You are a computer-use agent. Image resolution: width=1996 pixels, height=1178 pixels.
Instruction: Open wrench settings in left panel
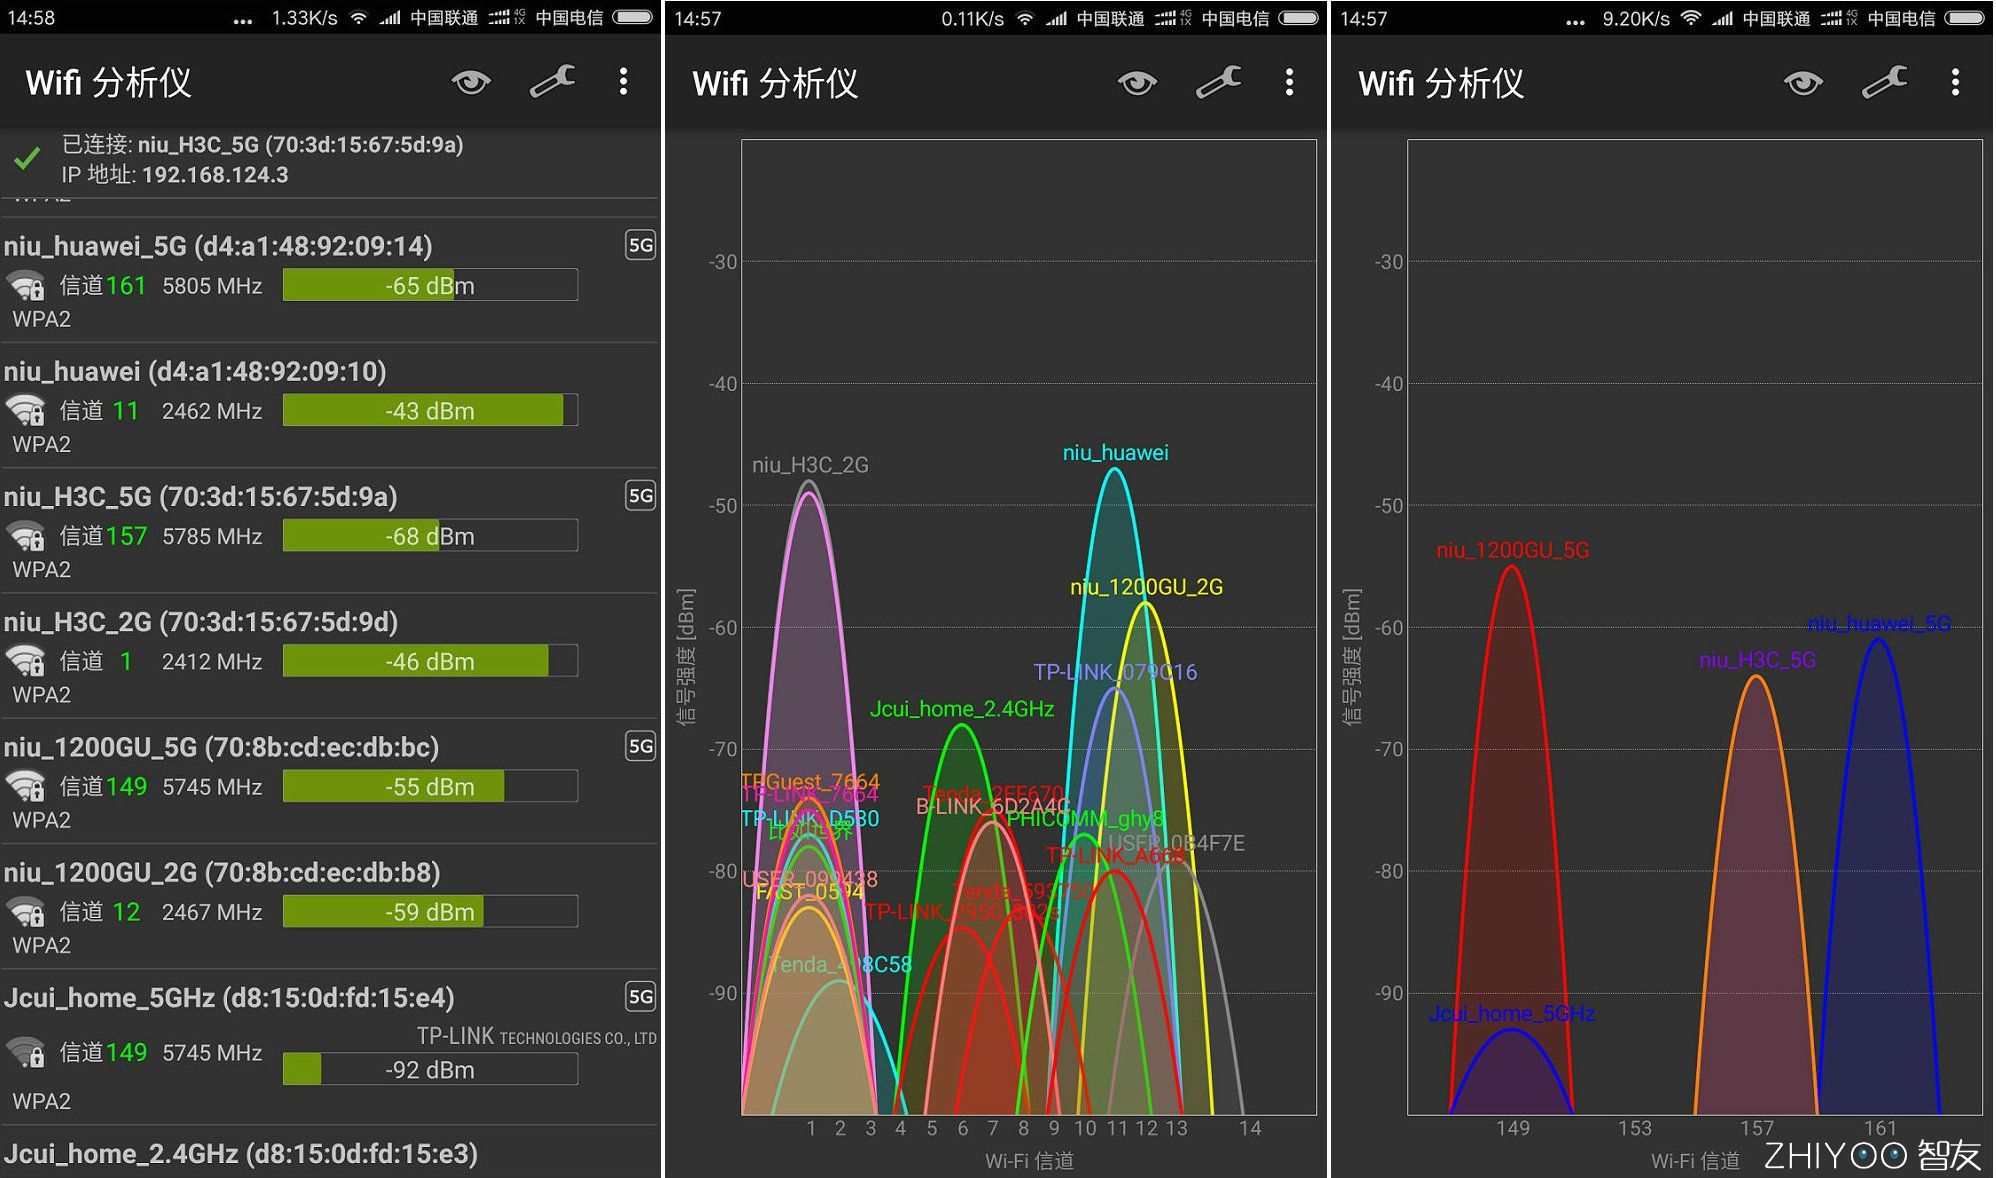[552, 82]
